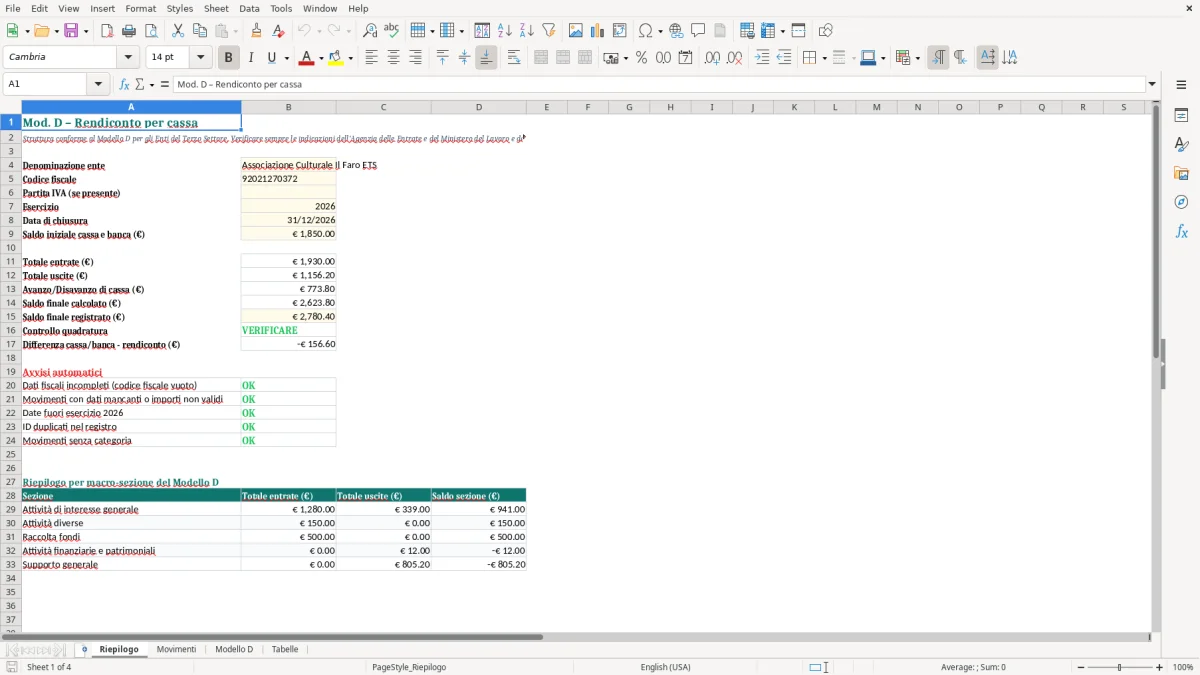The width and height of the screenshot is (1200, 675).
Task: Open Font Color dropdown arrow
Action: tap(320, 58)
